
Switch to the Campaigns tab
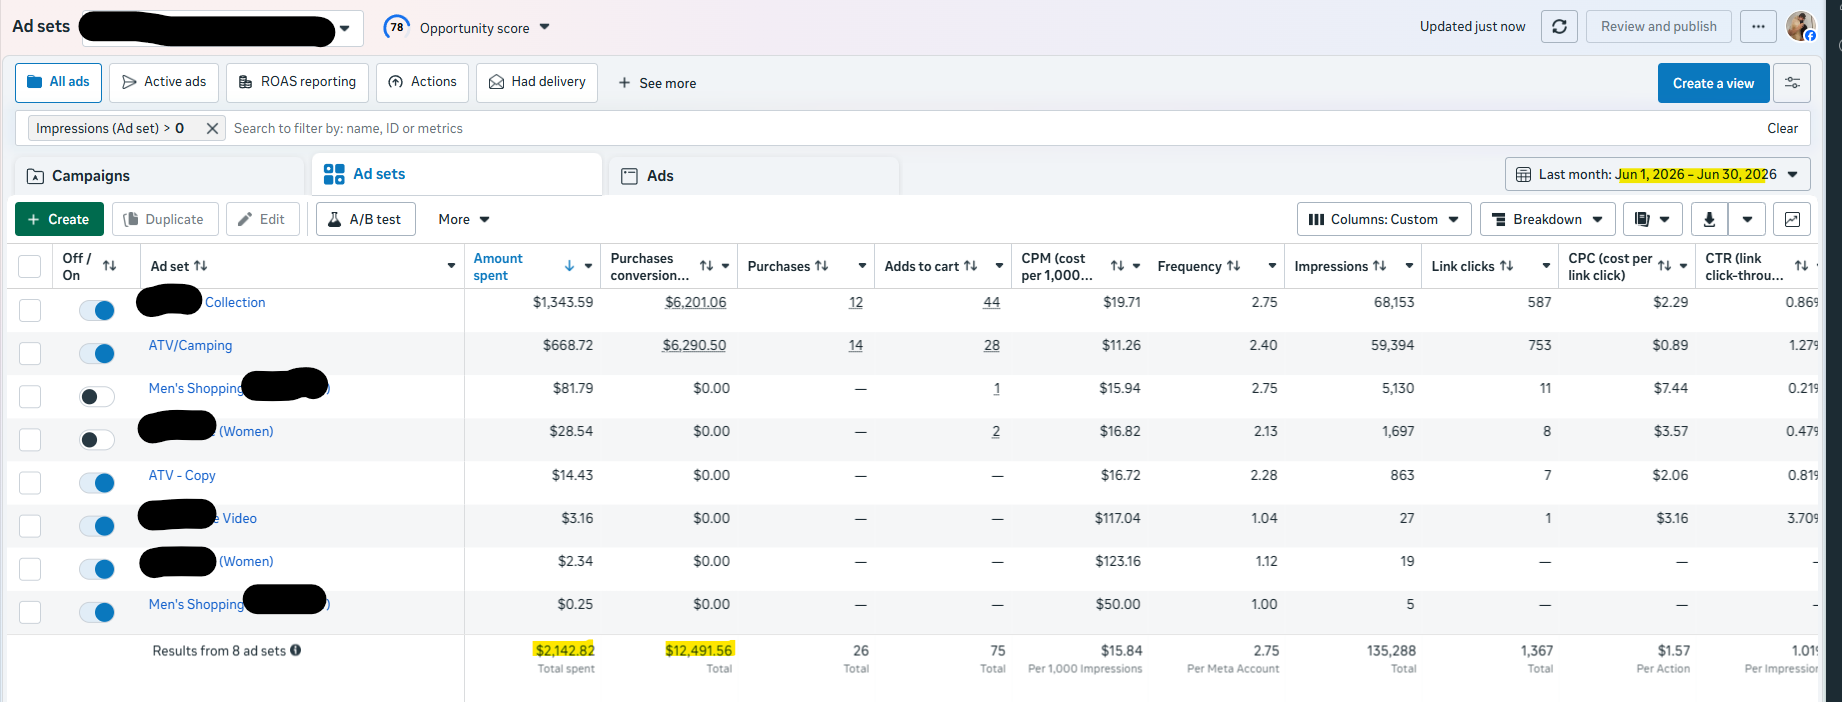click(x=160, y=176)
